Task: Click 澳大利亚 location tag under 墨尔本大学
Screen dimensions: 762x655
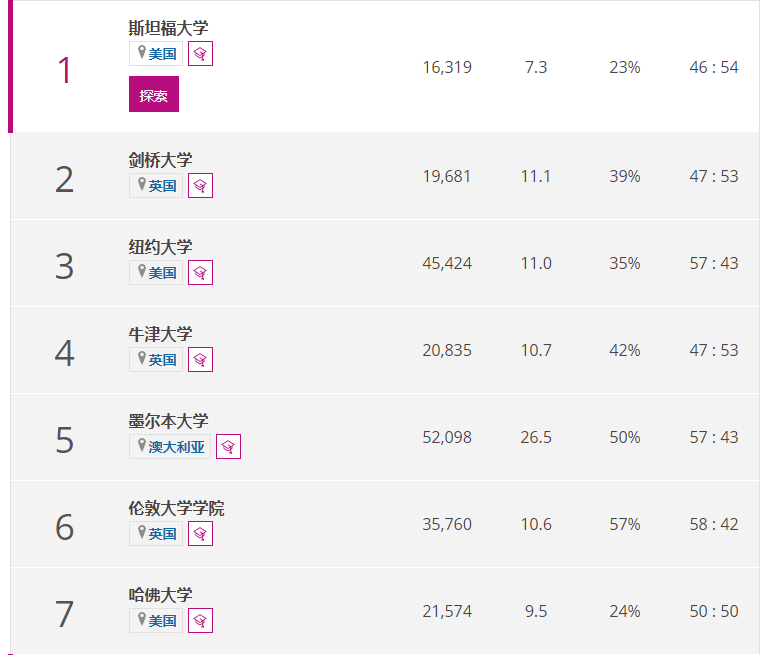Action: (x=170, y=447)
